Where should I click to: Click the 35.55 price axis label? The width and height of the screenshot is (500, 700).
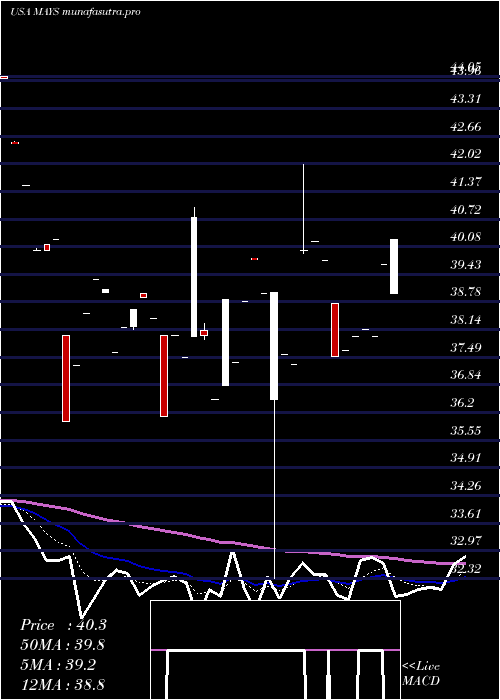466,431
